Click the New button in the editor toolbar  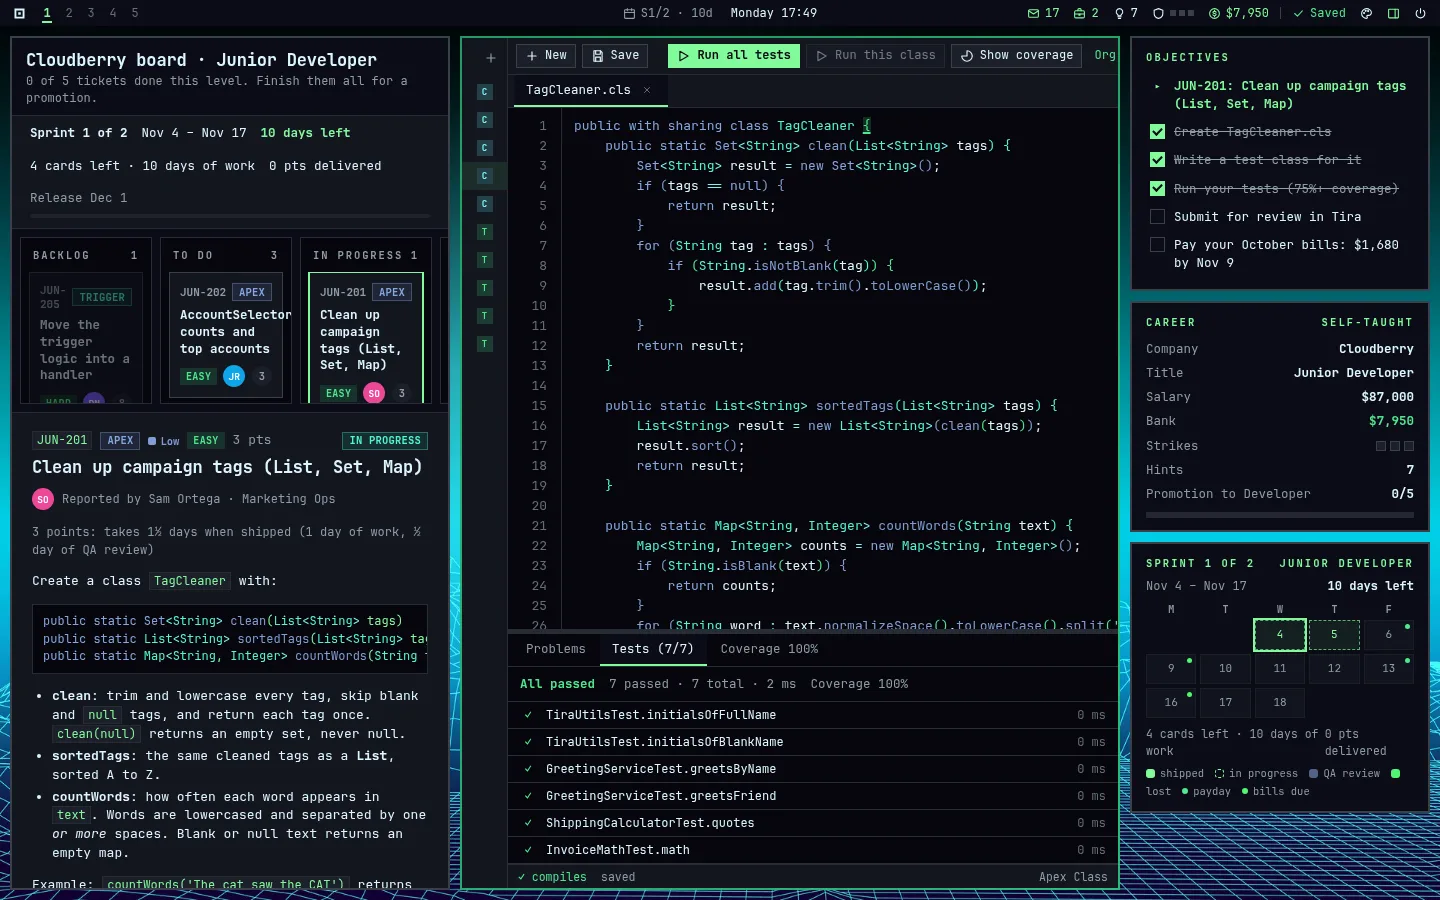546,56
